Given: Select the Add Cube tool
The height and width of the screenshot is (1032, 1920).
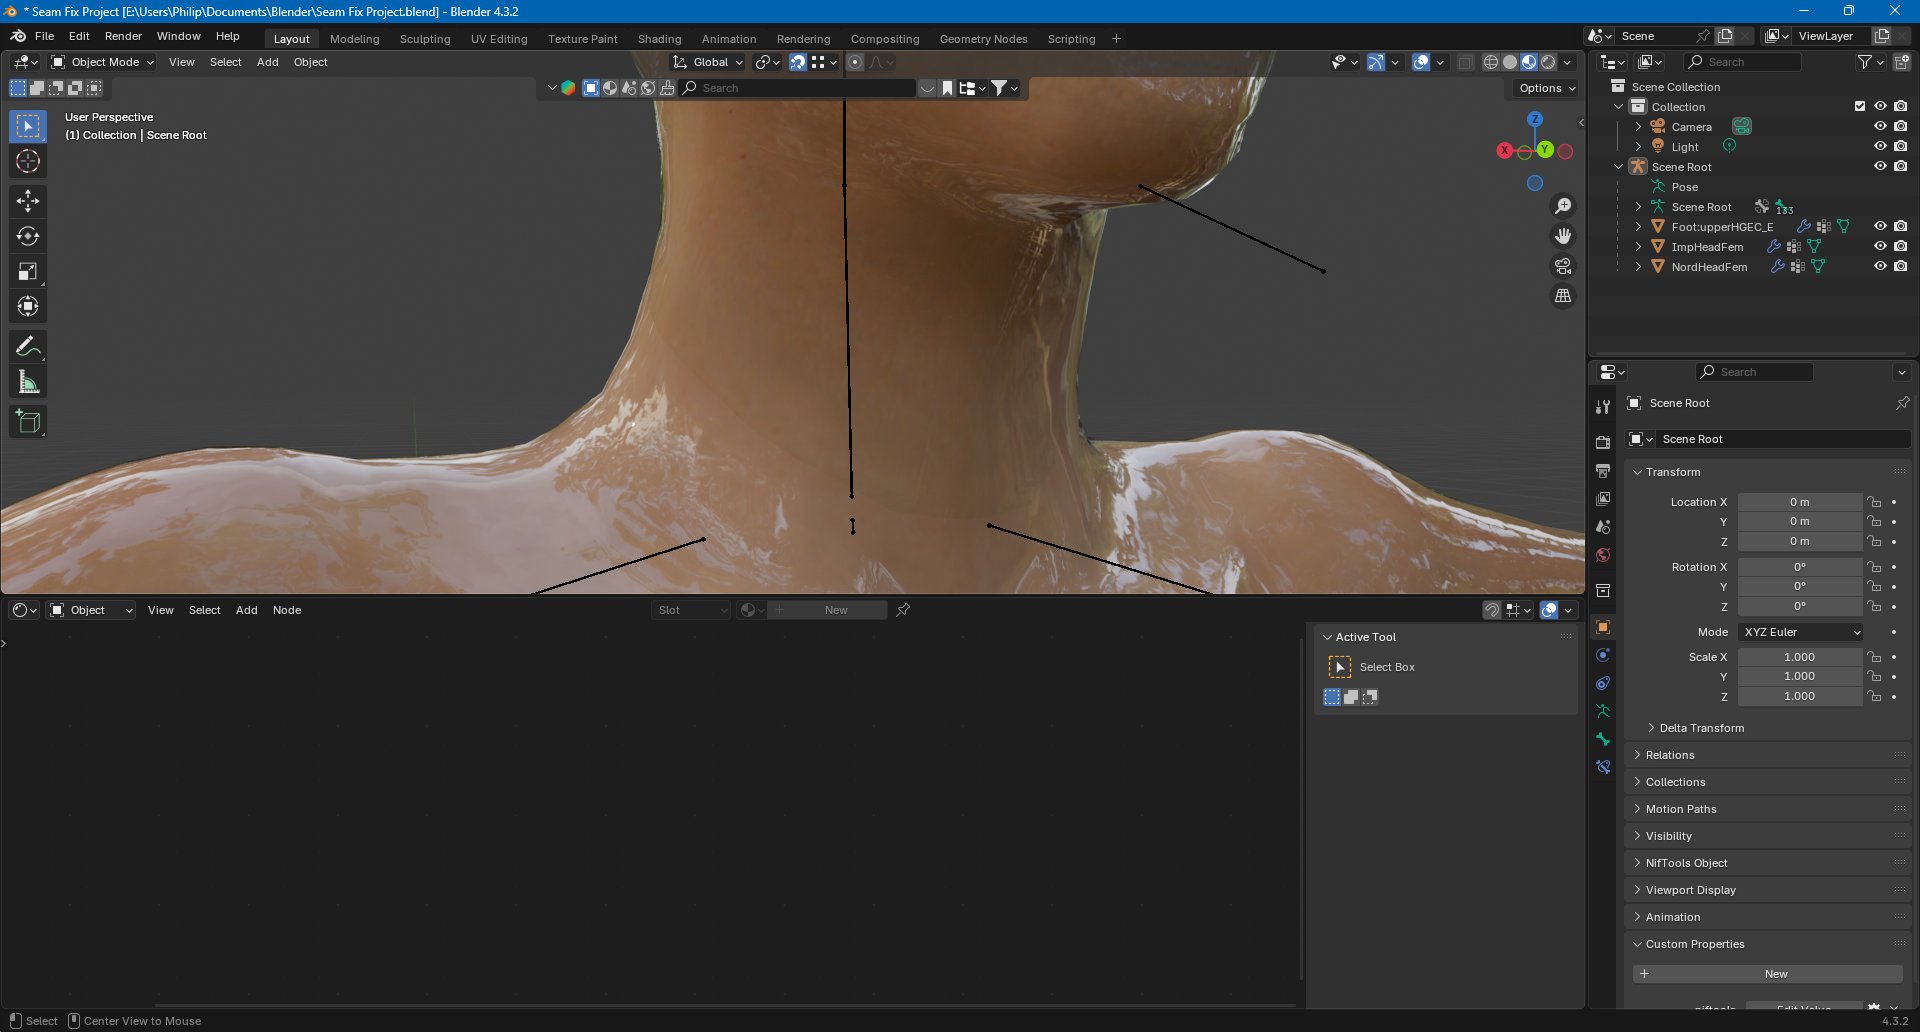Looking at the screenshot, I should pos(28,422).
